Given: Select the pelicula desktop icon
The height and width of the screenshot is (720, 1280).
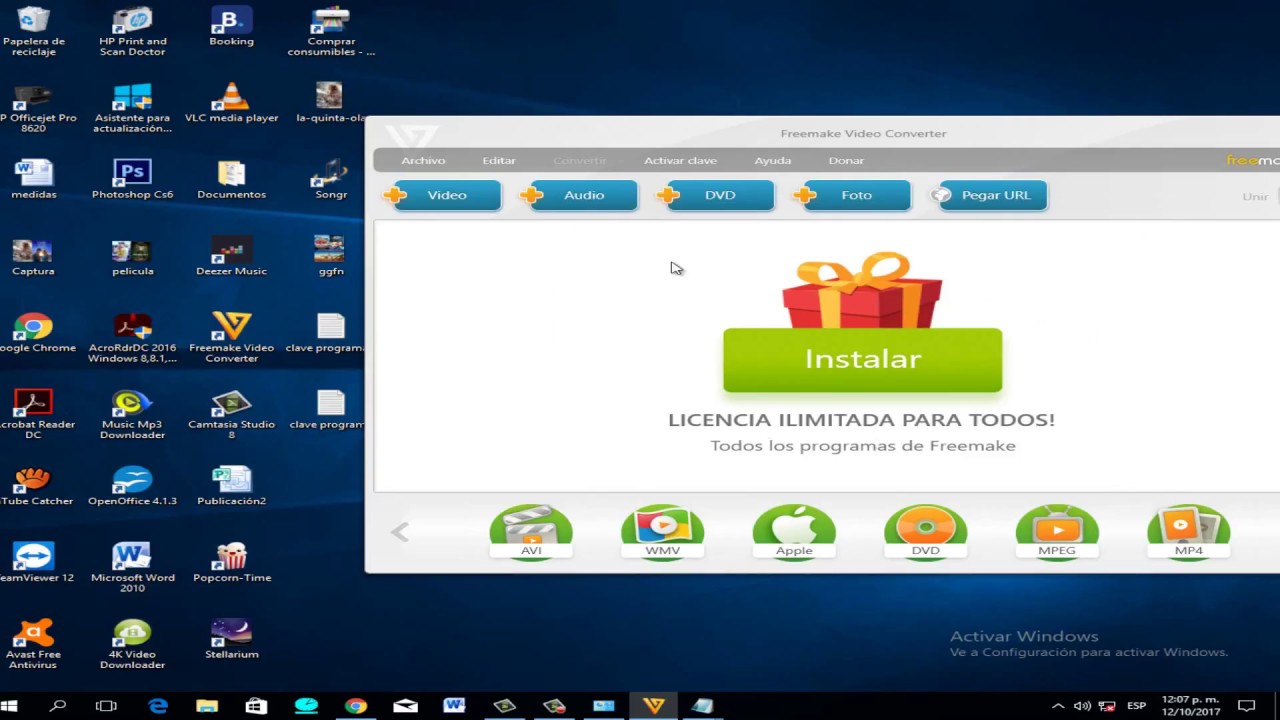Looking at the screenshot, I should [x=132, y=257].
